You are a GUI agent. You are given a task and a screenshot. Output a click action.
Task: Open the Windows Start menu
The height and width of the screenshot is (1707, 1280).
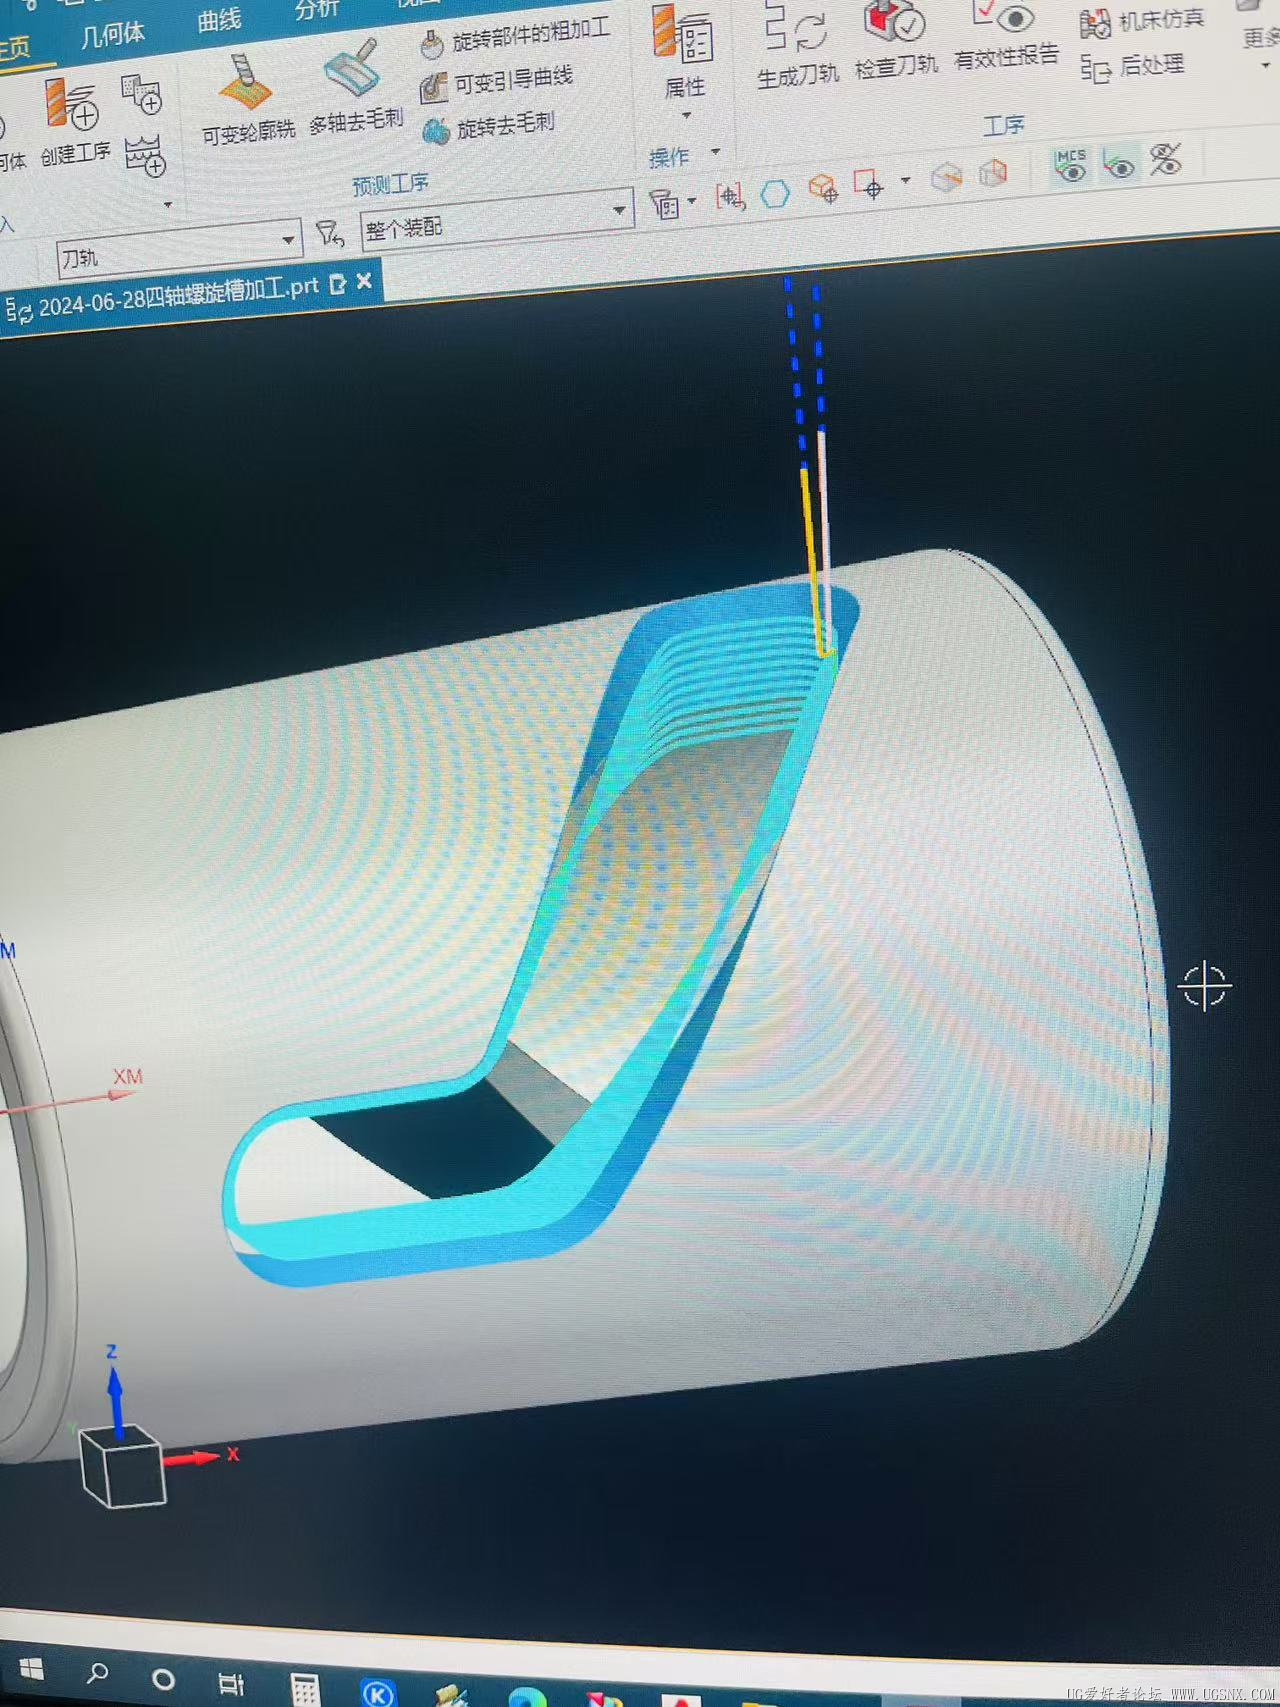(x=31, y=1669)
